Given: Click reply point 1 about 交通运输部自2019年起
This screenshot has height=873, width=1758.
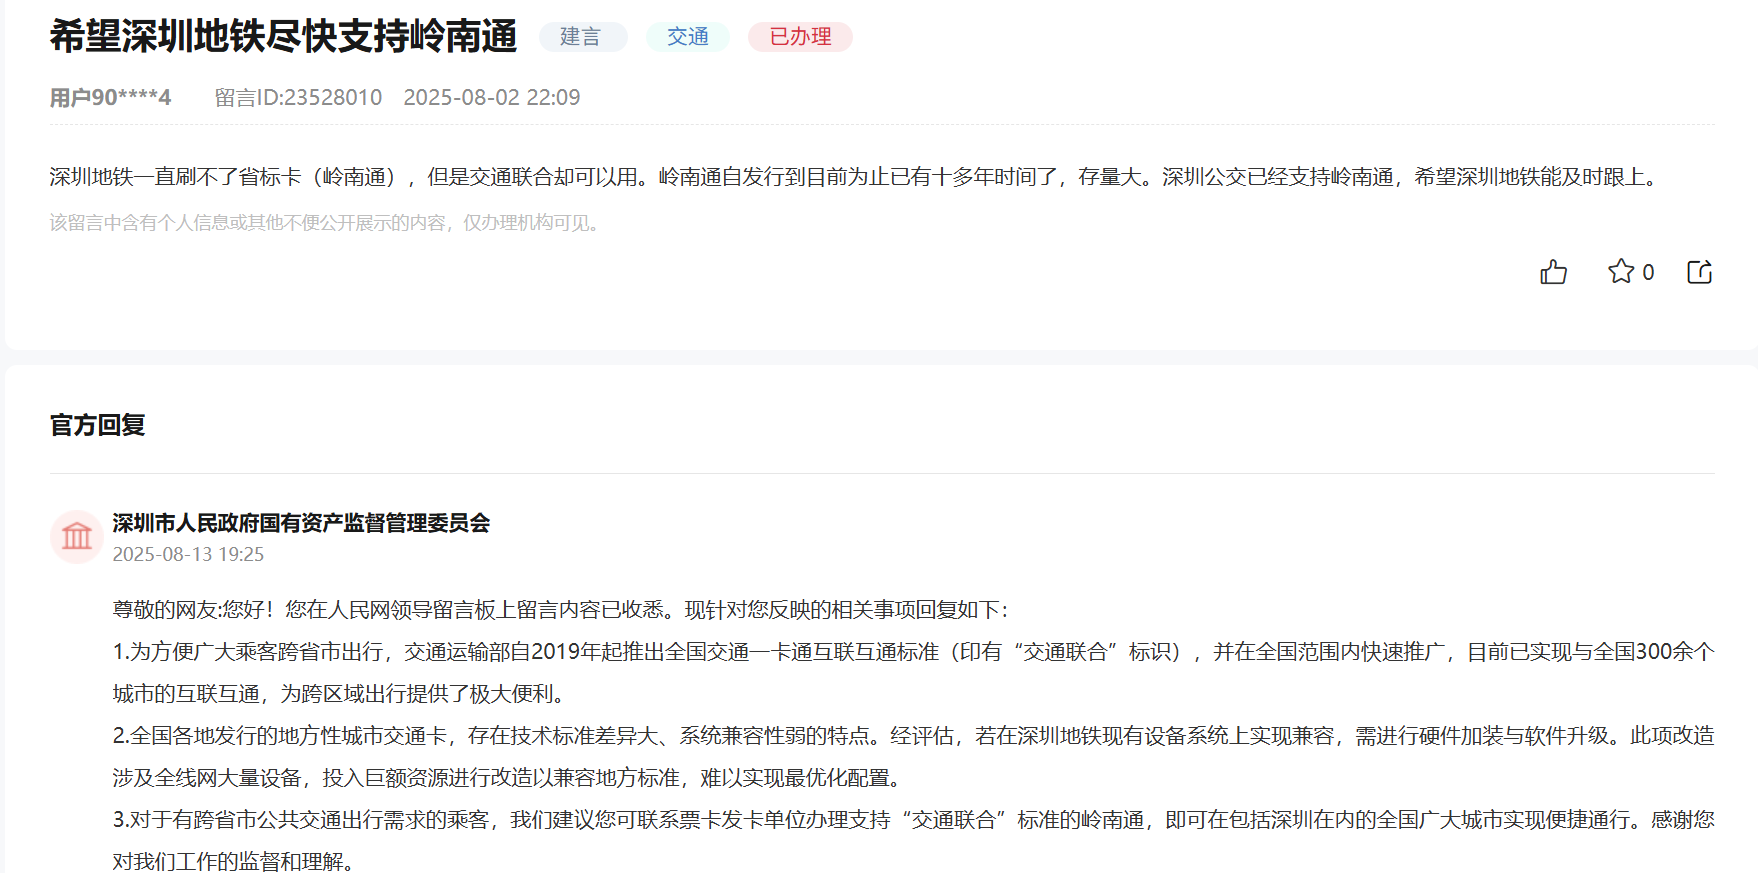Looking at the screenshot, I should pyautogui.click(x=913, y=672).
